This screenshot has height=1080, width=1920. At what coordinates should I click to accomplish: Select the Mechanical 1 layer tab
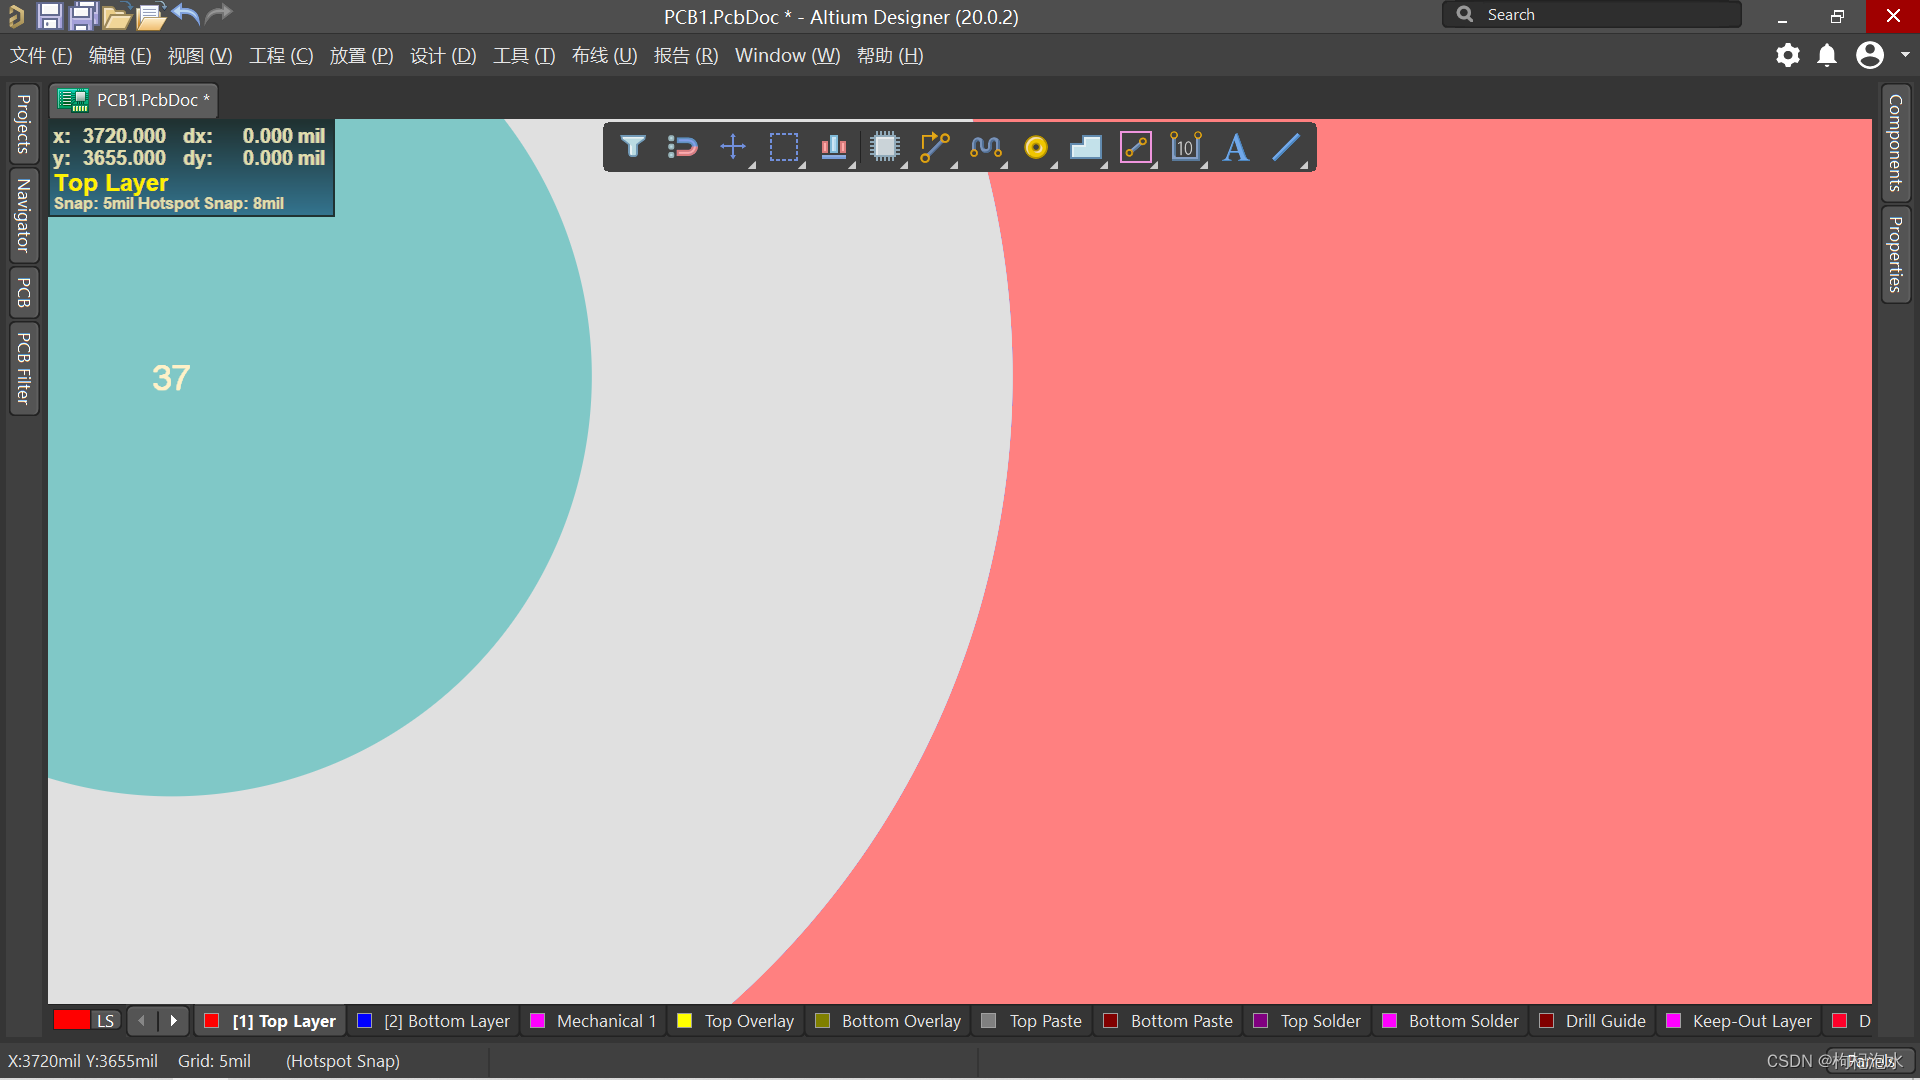tap(607, 1021)
